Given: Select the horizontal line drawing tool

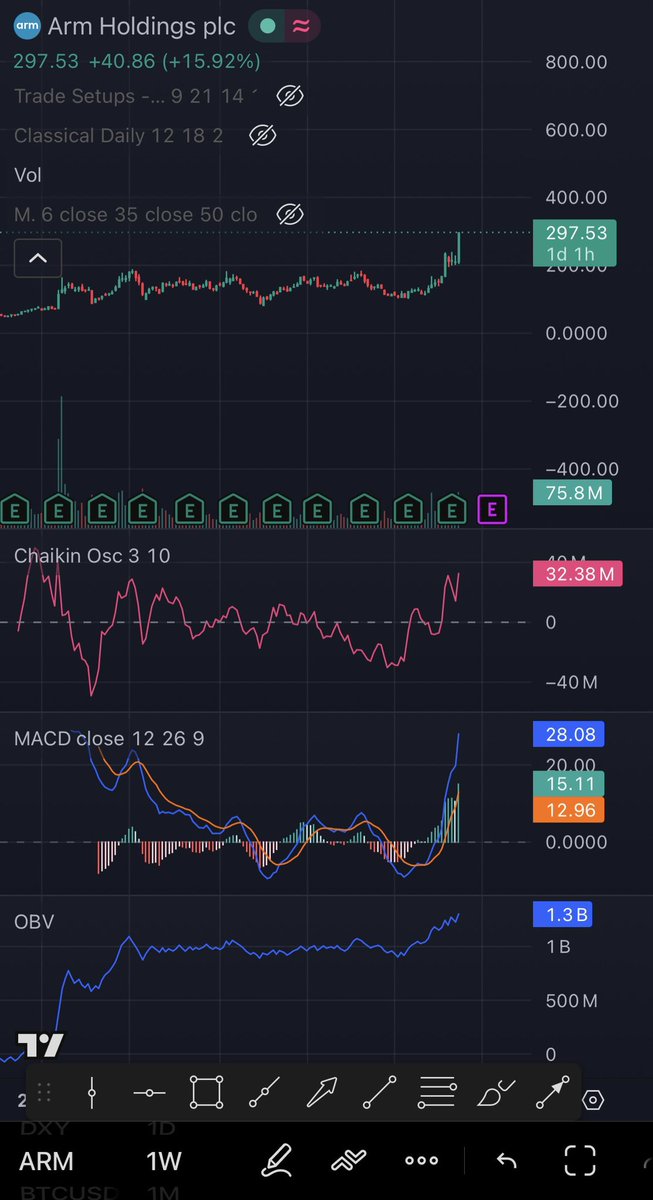Looking at the screenshot, I should coord(149,1094).
